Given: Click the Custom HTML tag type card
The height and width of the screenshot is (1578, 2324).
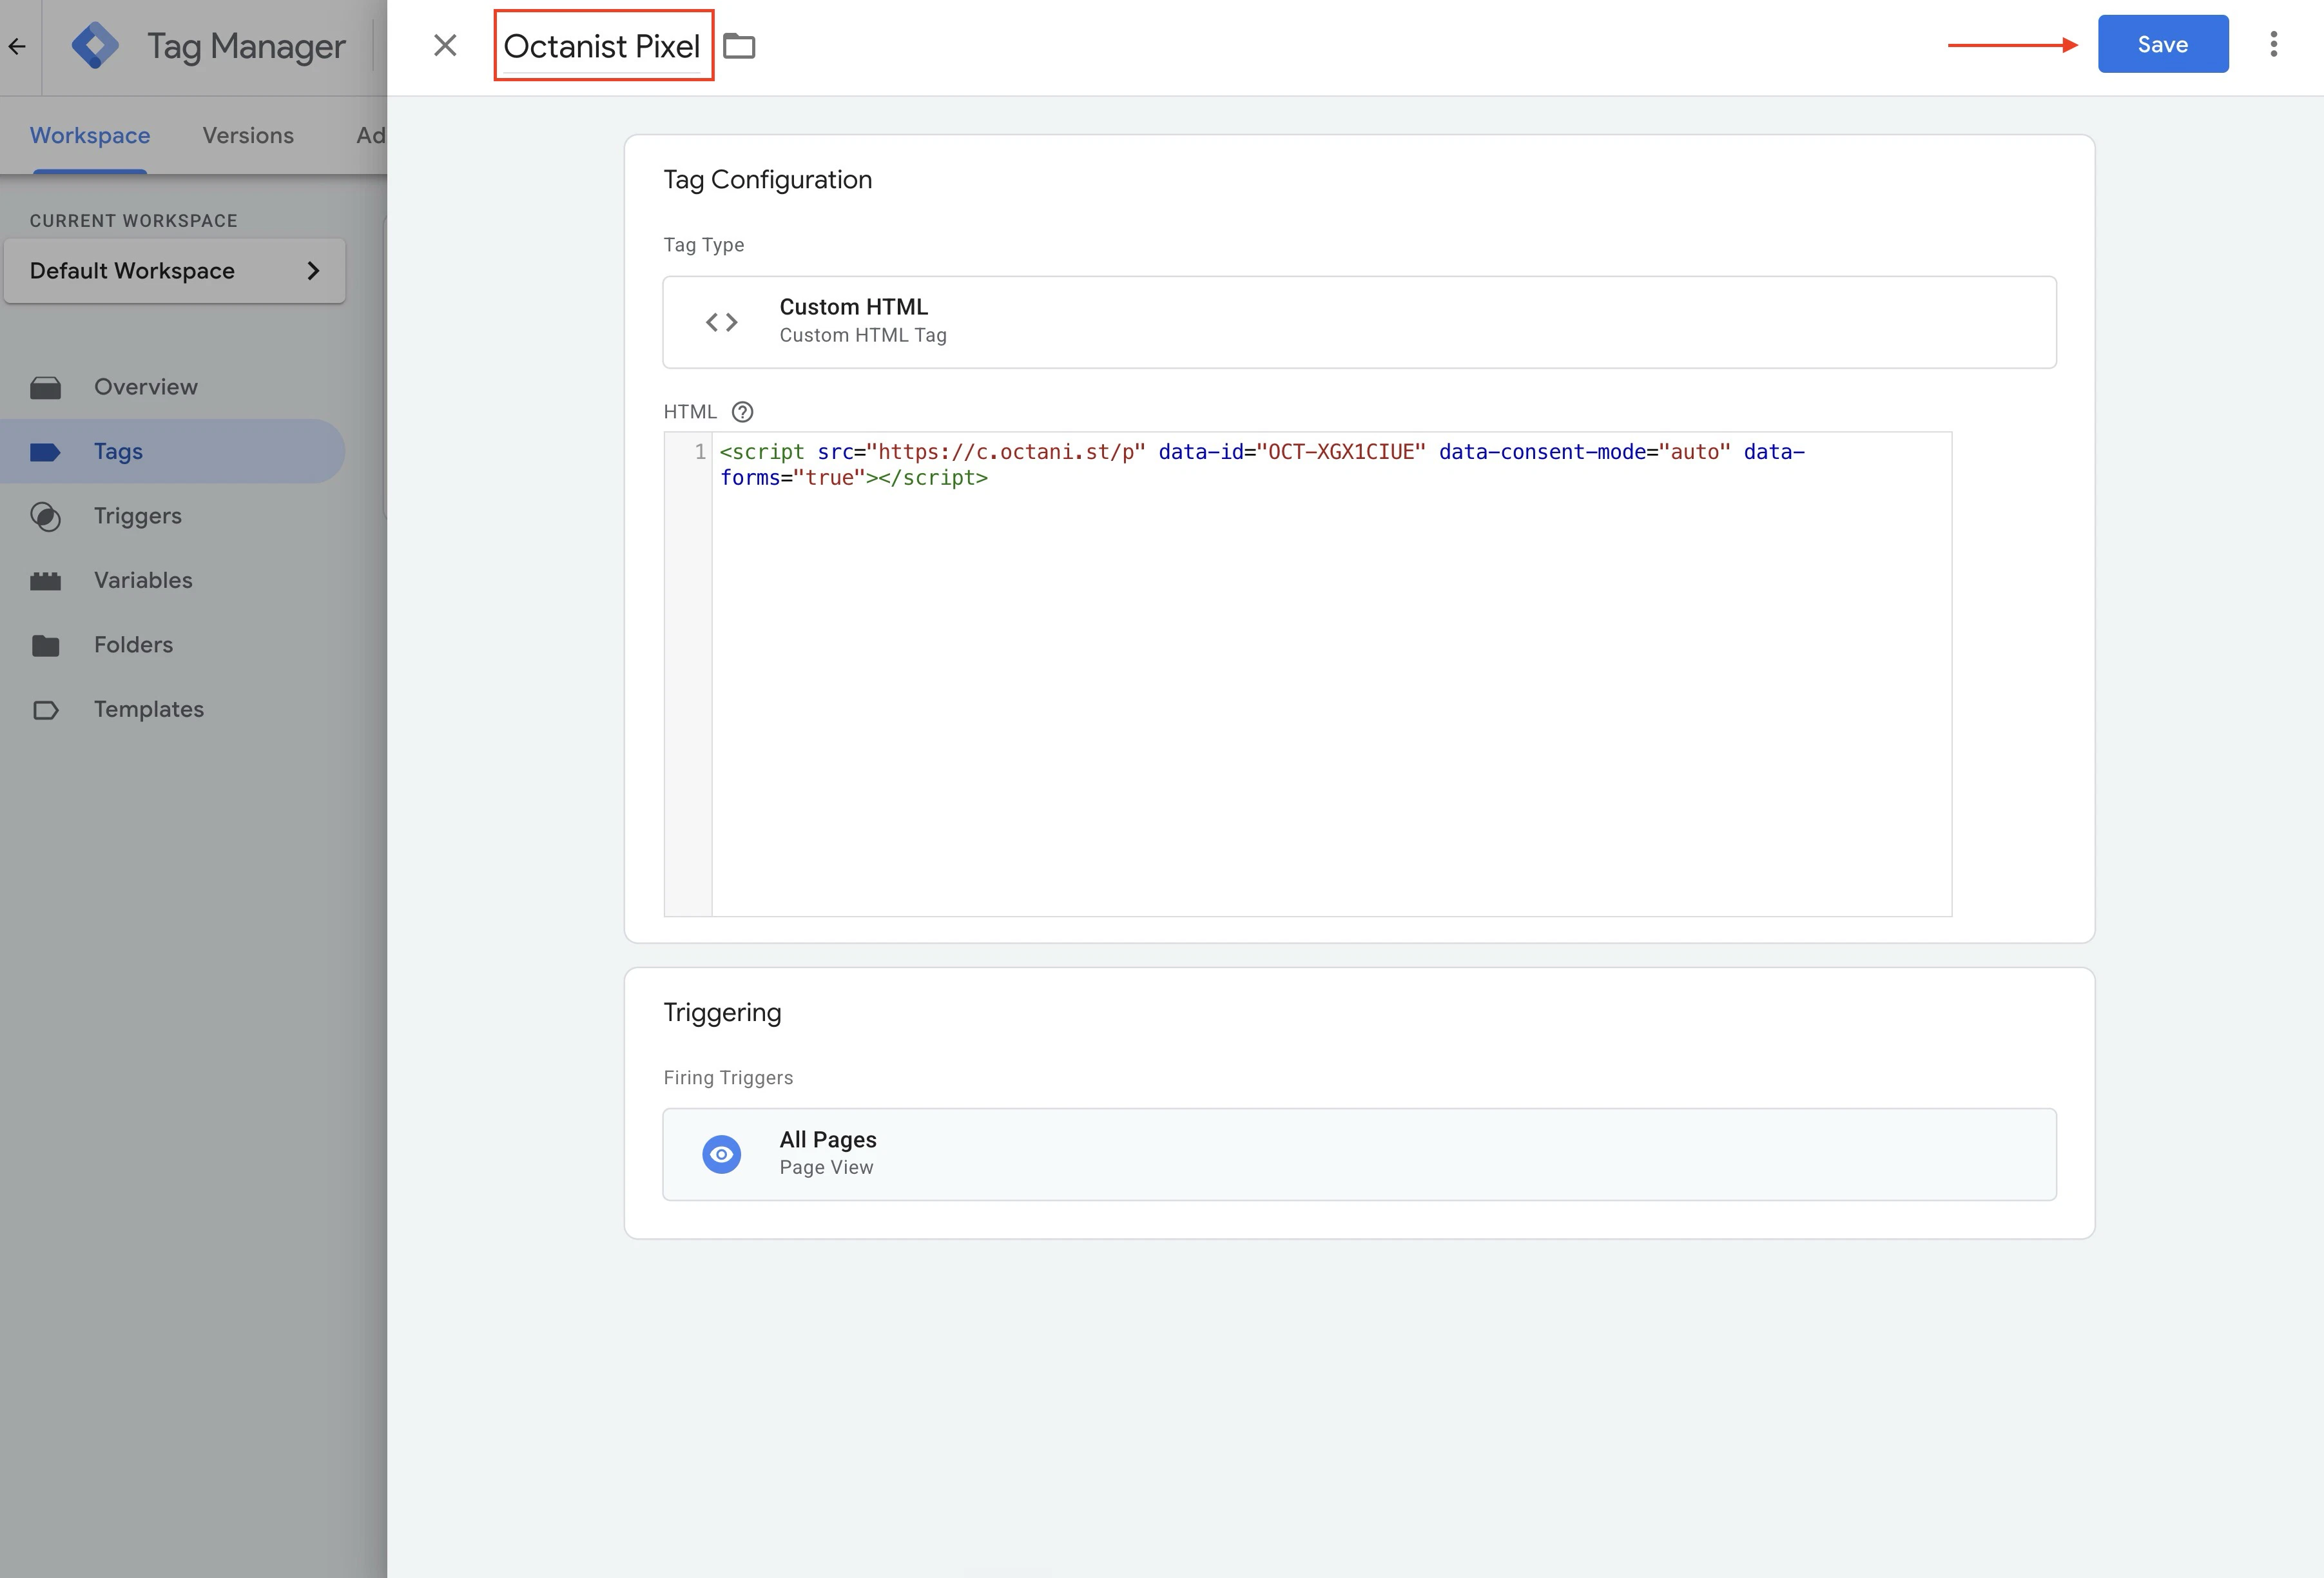Looking at the screenshot, I should (1359, 322).
